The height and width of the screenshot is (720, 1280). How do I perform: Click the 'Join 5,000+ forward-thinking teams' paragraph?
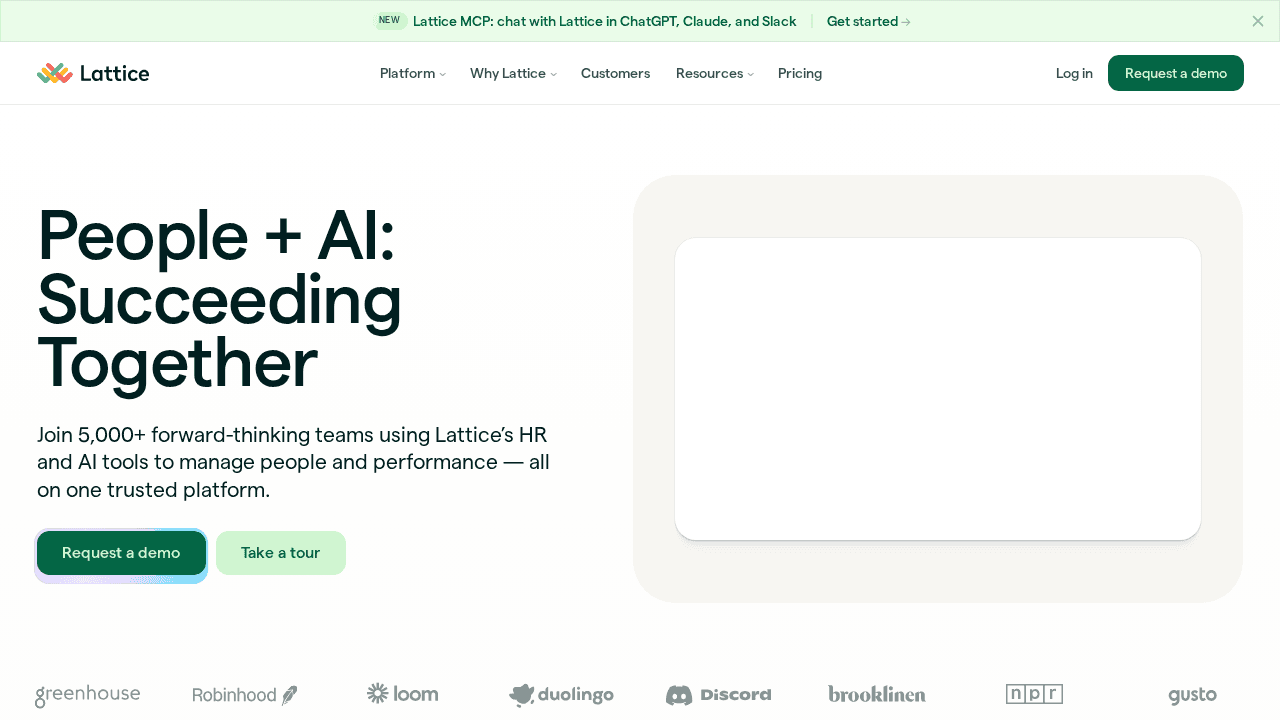point(293,462)
